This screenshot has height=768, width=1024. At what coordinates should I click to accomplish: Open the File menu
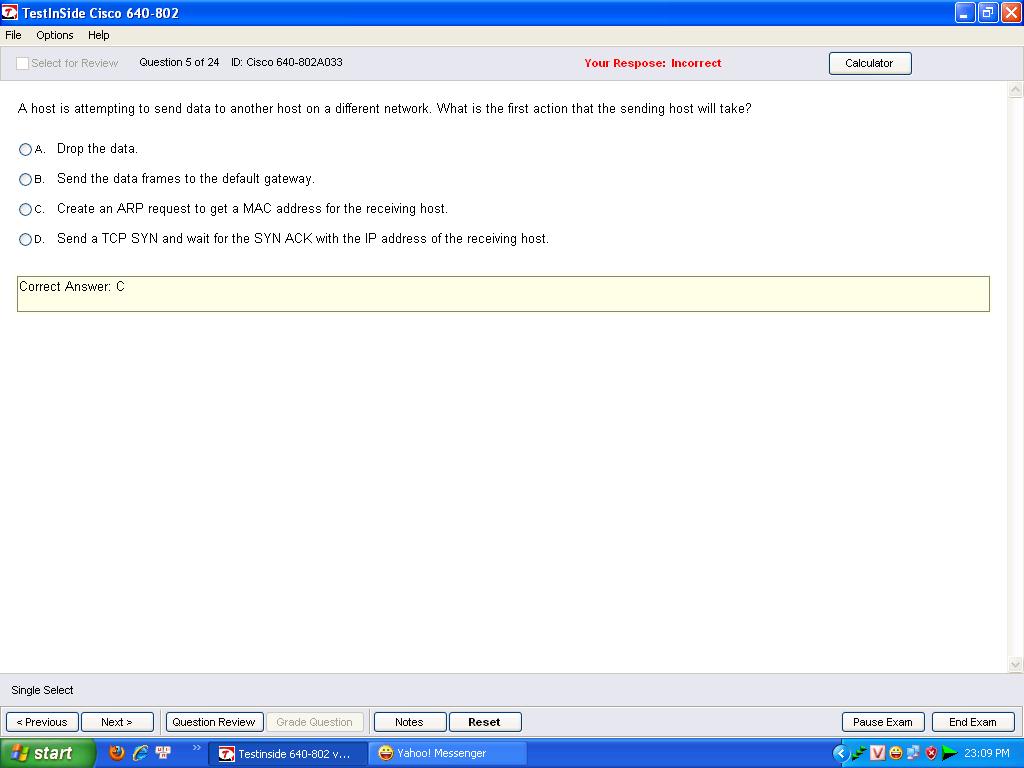pyautogui.click(x=13, y=35)
